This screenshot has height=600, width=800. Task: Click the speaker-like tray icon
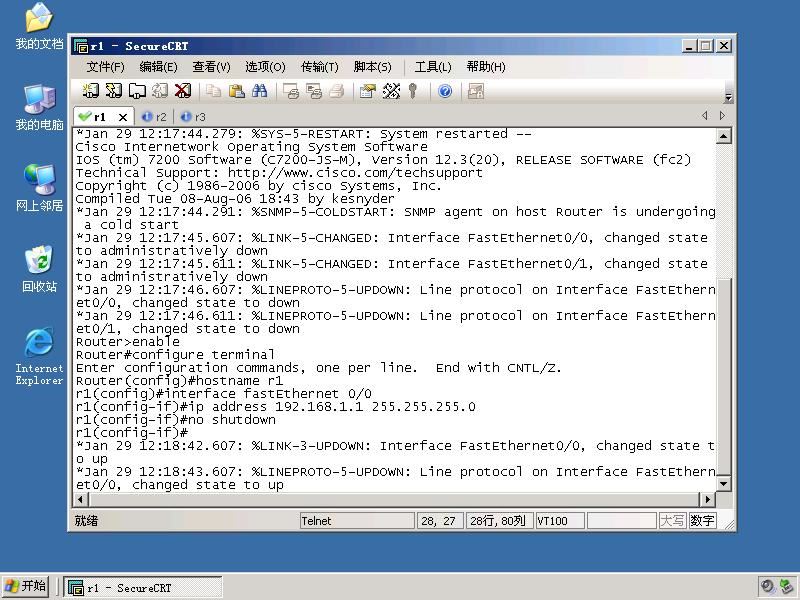pyautogui.click(x=767, y=587)
